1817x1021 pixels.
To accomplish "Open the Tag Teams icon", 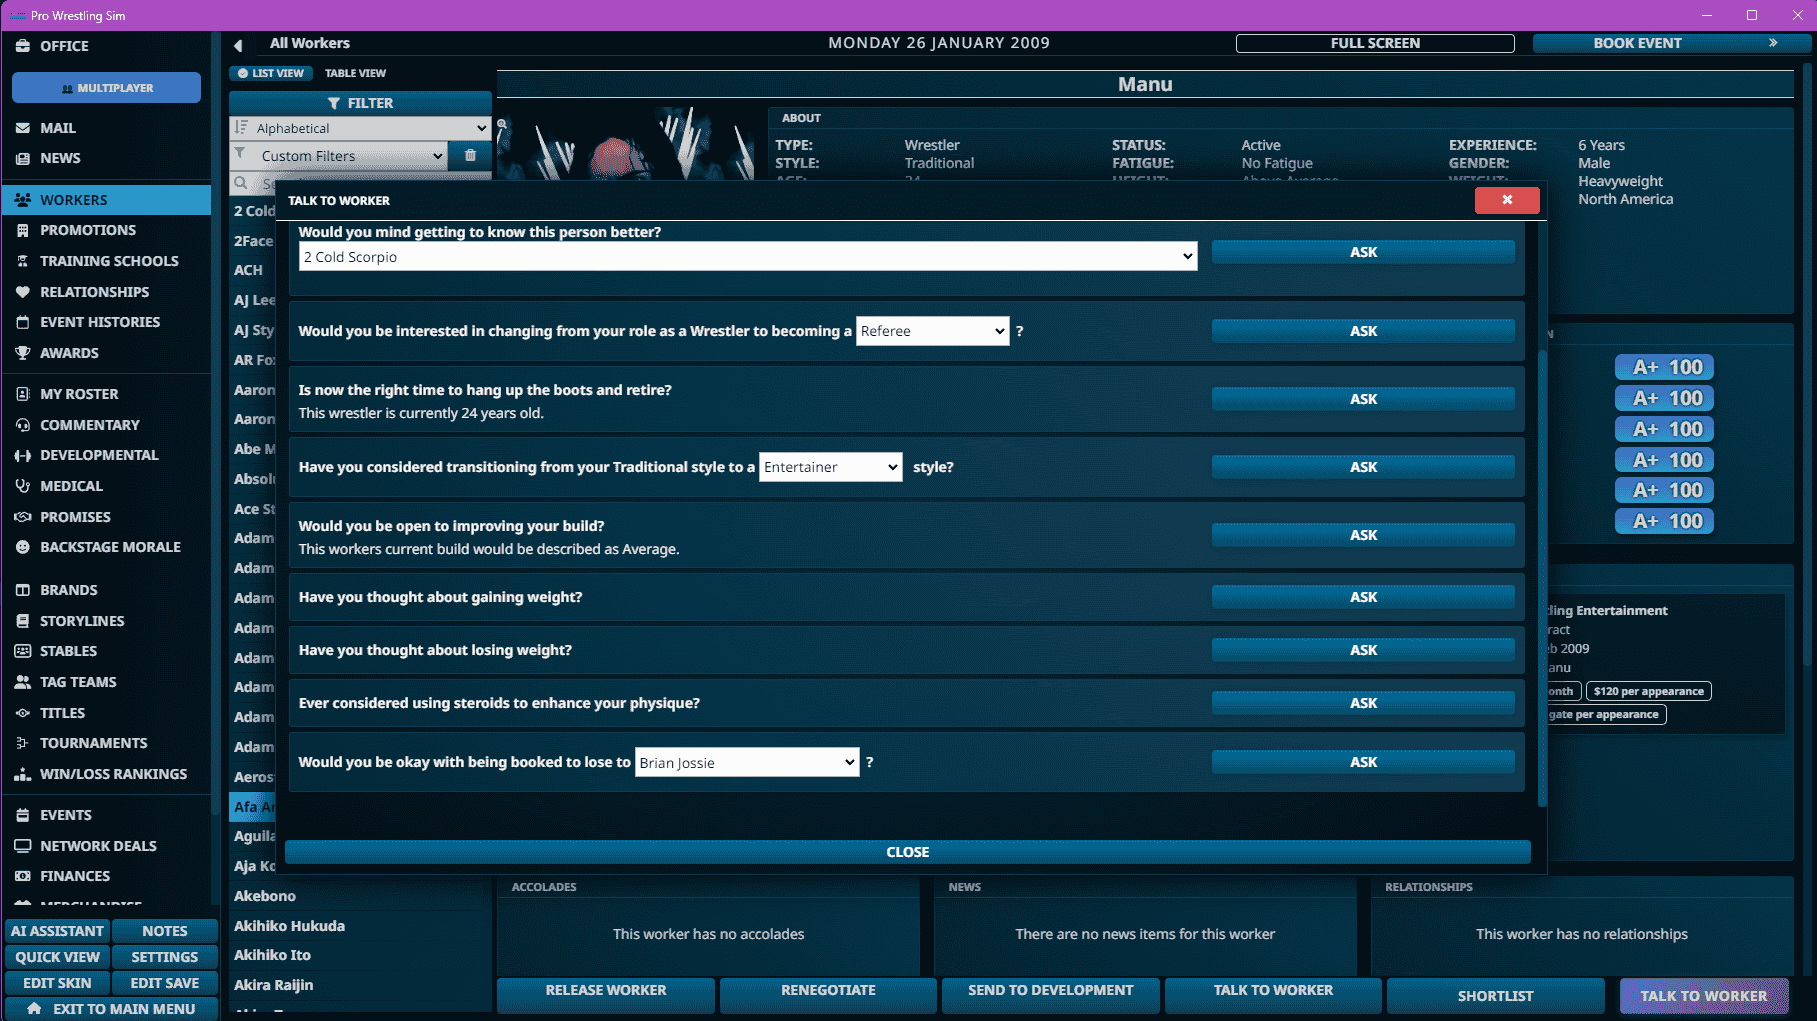I will click(23, 682).
